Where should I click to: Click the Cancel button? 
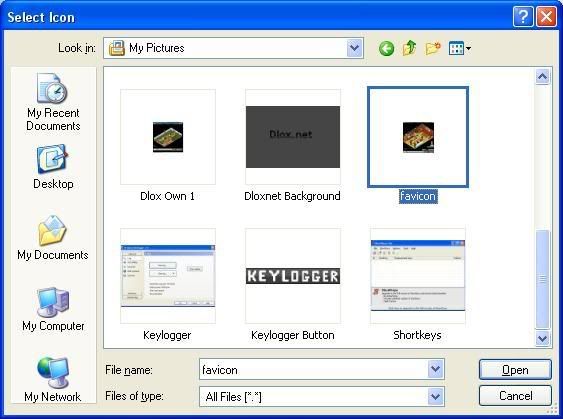tap(515, 396)
